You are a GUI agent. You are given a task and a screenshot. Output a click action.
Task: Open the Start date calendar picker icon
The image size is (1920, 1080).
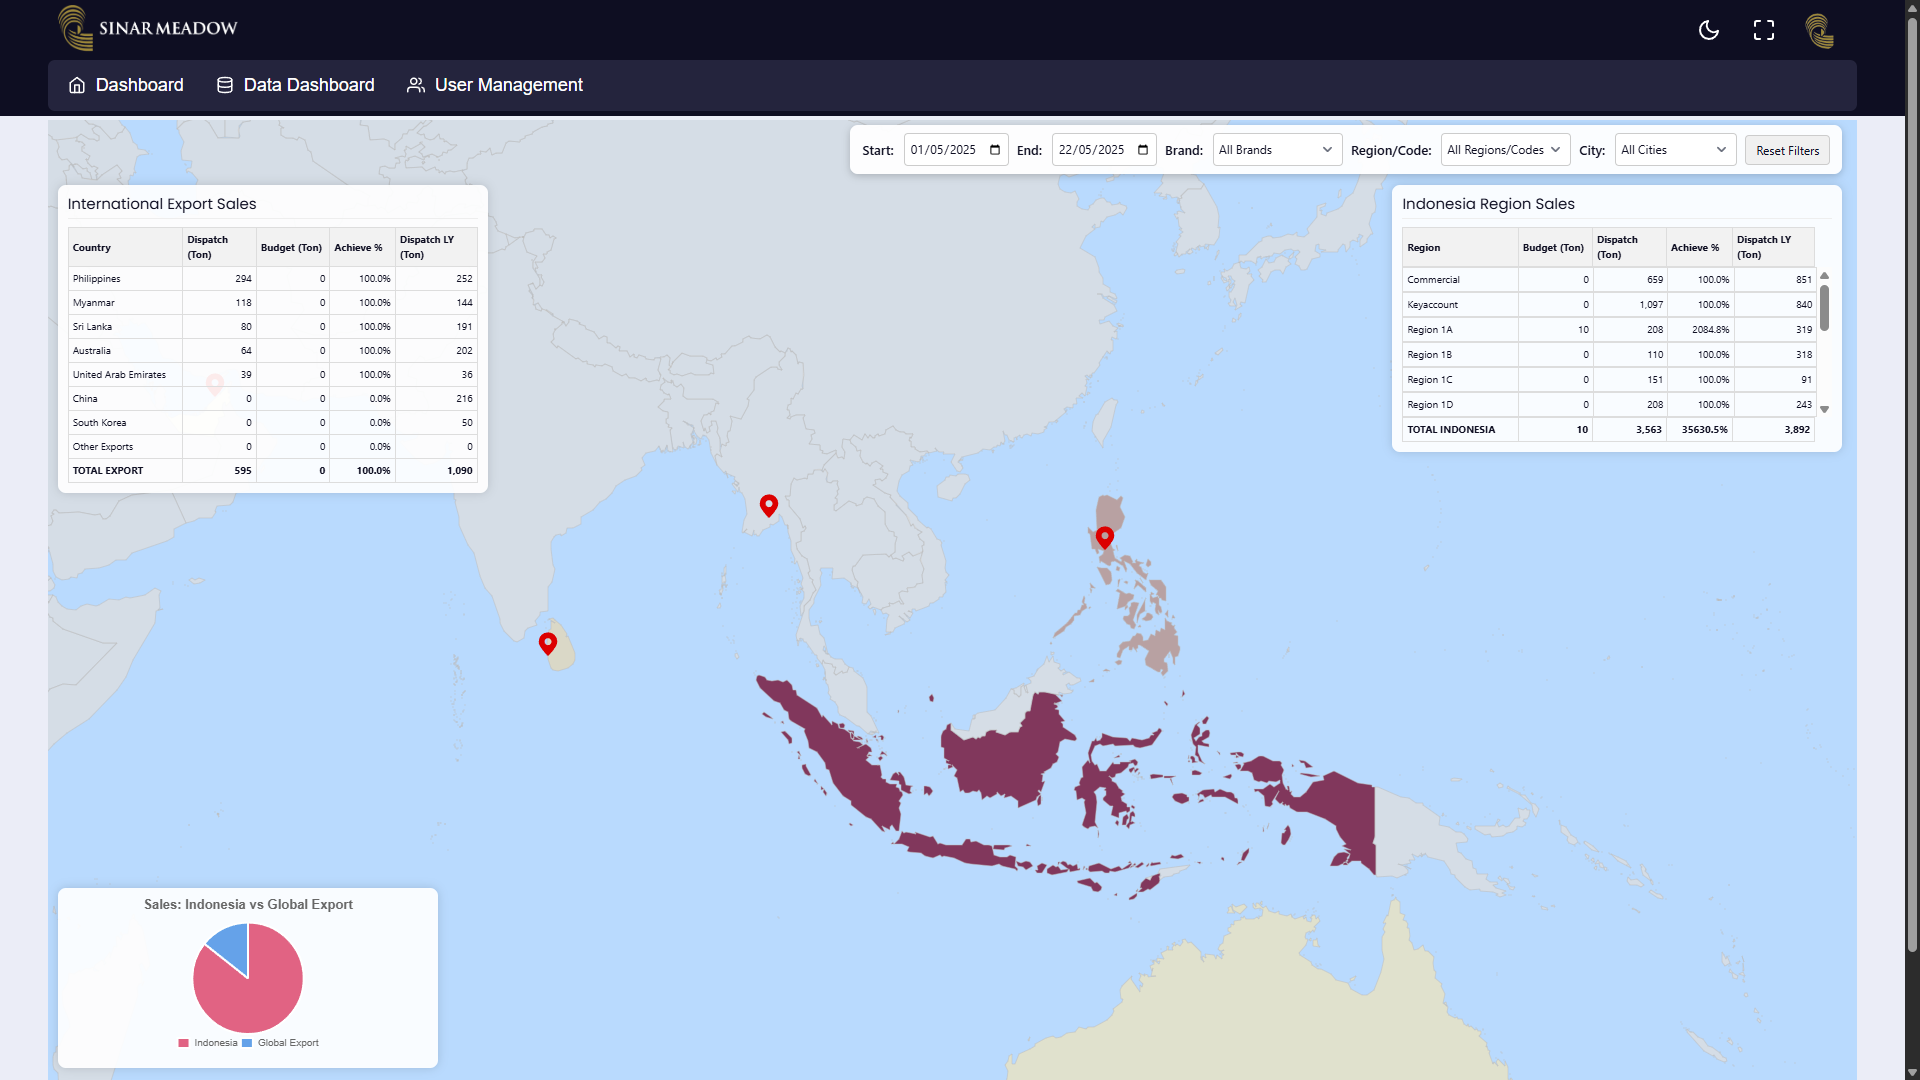coord(995,150)
